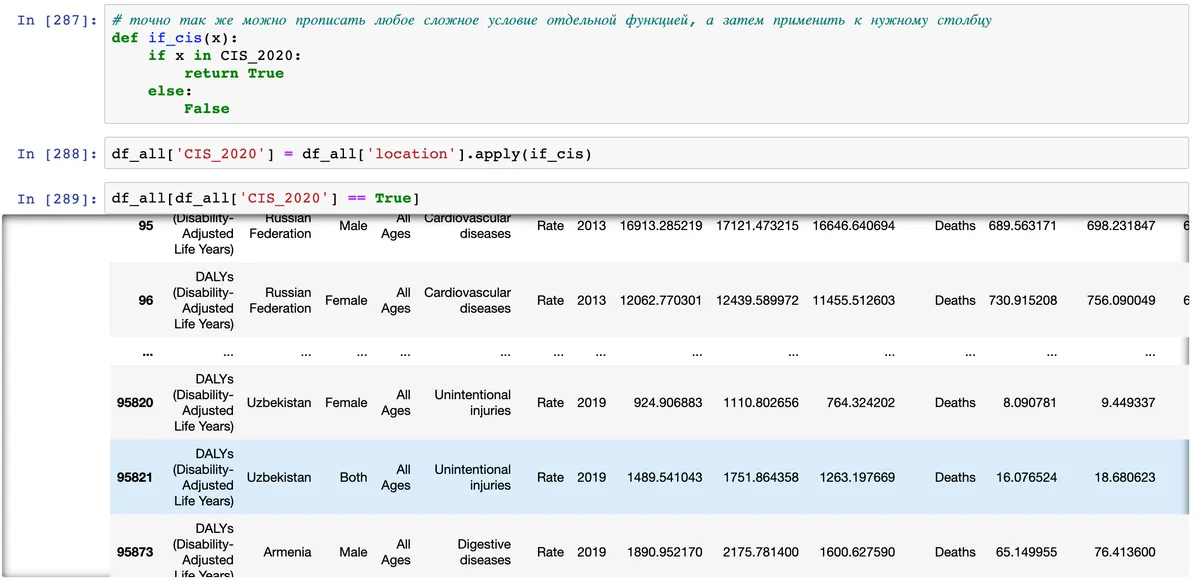Focus the code cell defining if_cis function
Image resolution: width=1200 pixels, height=584 pixels.
[640, 65]
